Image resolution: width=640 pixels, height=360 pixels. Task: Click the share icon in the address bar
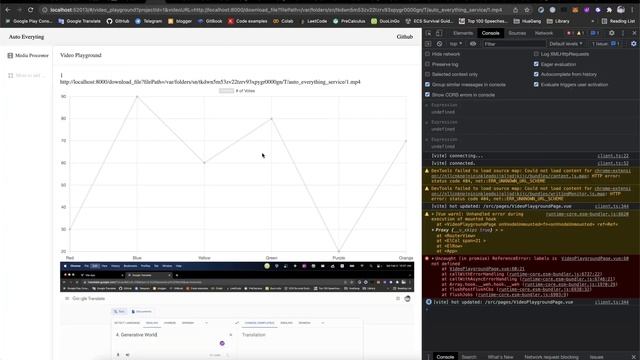[516, 10]
